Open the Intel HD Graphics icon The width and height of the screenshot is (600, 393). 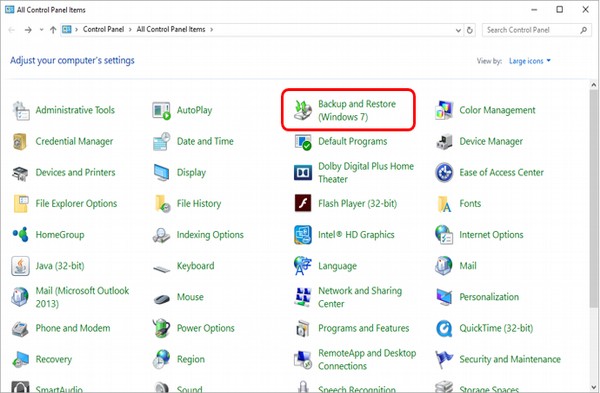click(303, 235)
